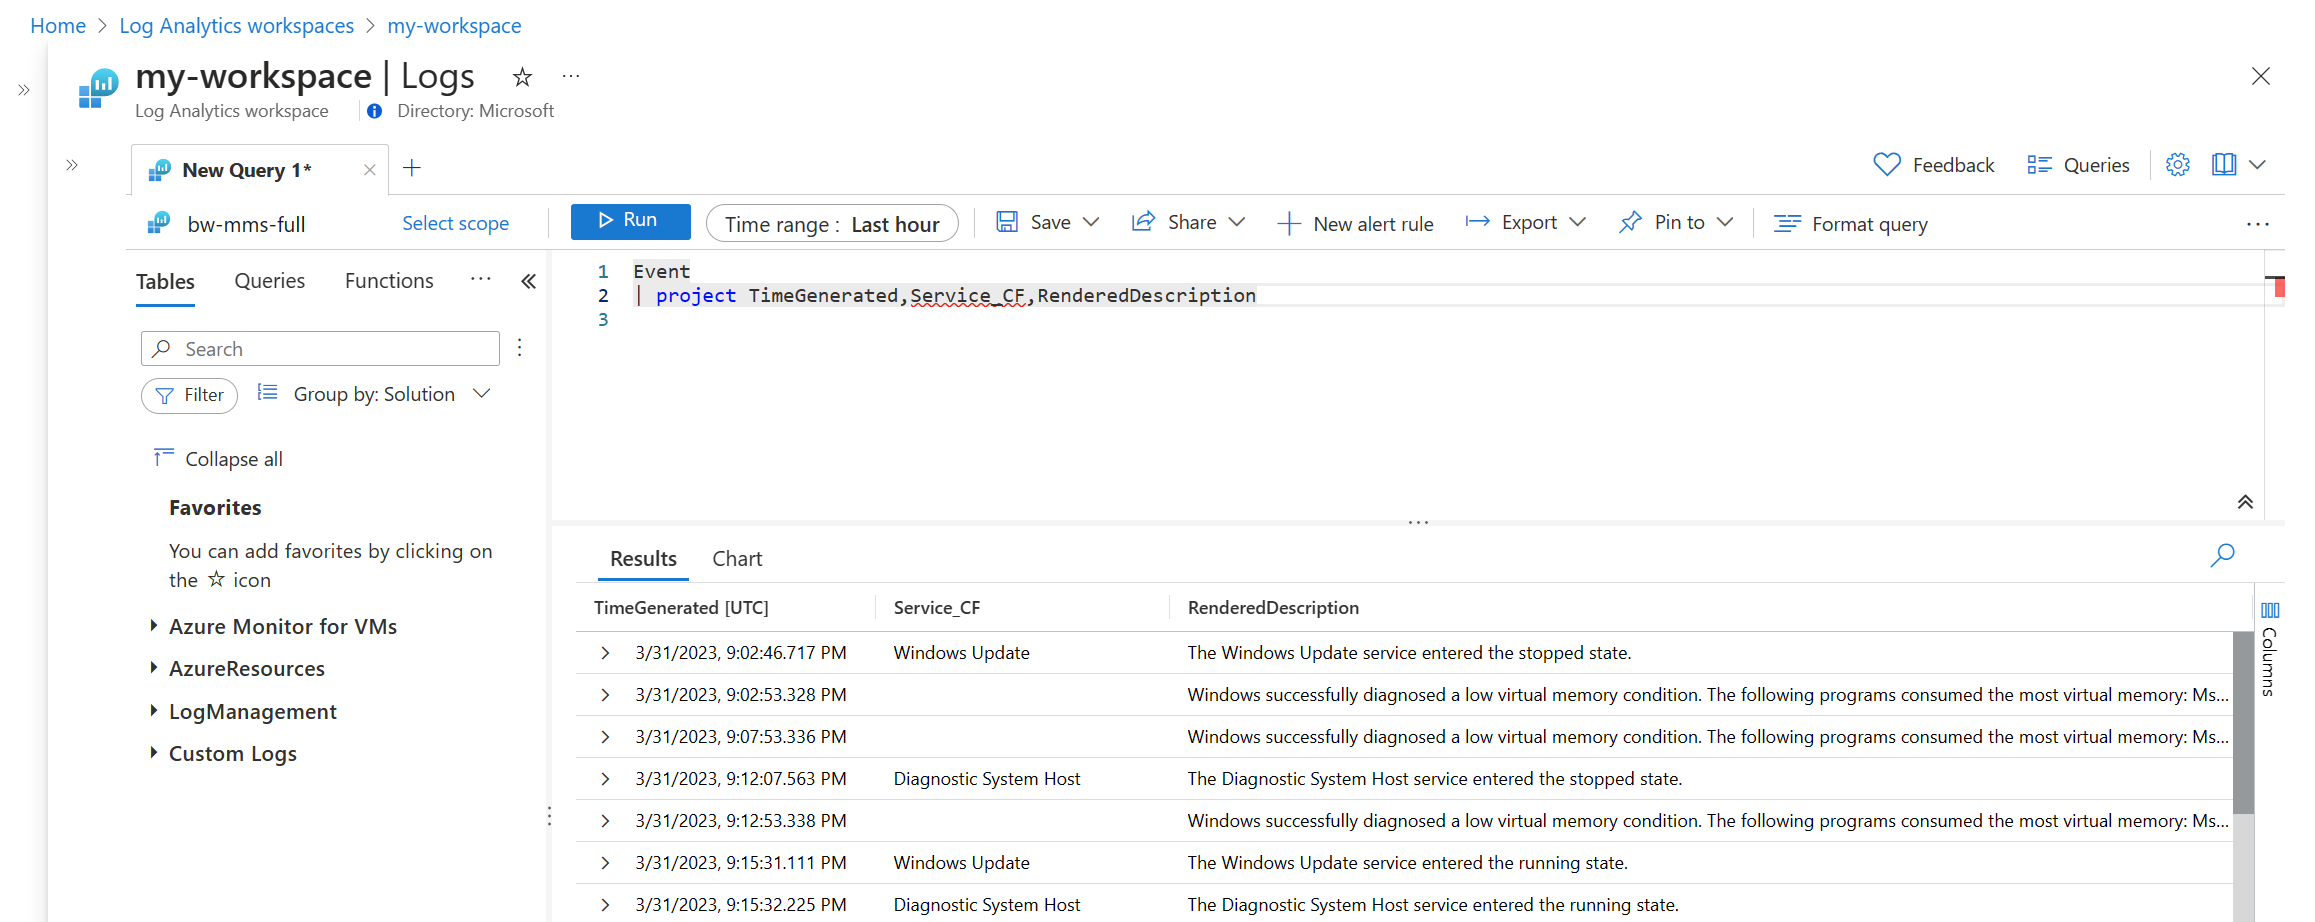Open the Time range Last hour picker
The height and width of the screenshot is (922, 2315).
(832, 224)
